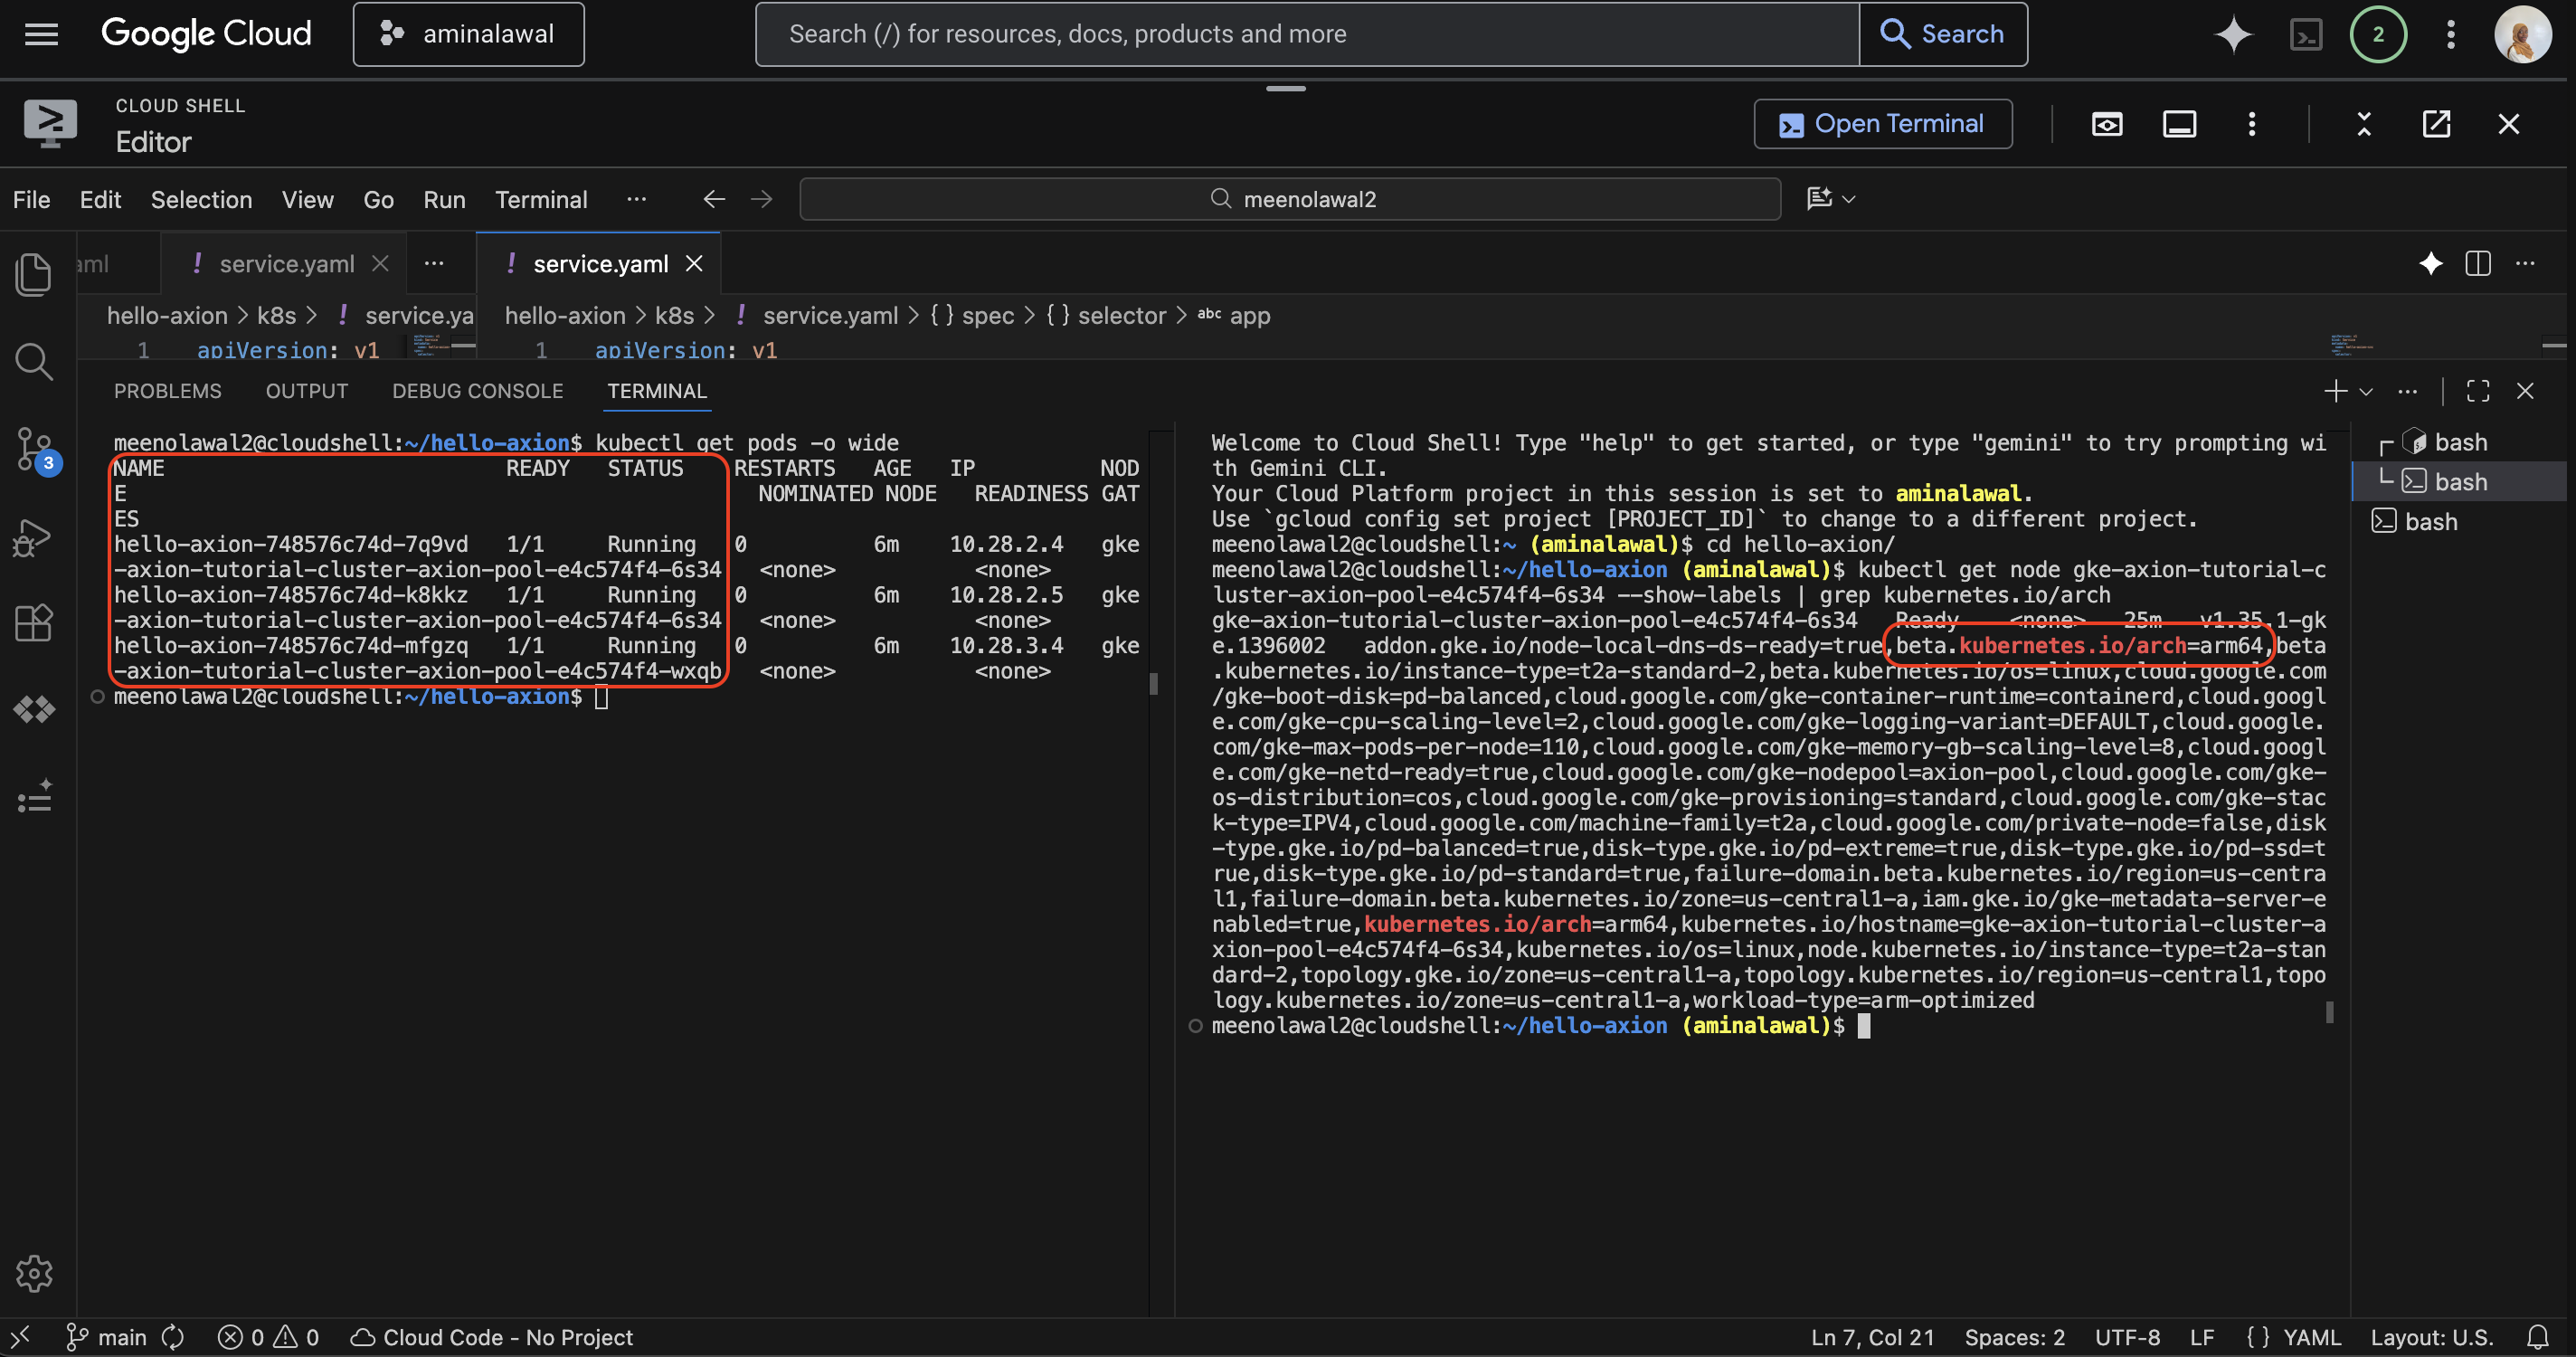2576x1357 pixels.
Task: Click errors and warnings count in status bar
Action: (268, 1337)
